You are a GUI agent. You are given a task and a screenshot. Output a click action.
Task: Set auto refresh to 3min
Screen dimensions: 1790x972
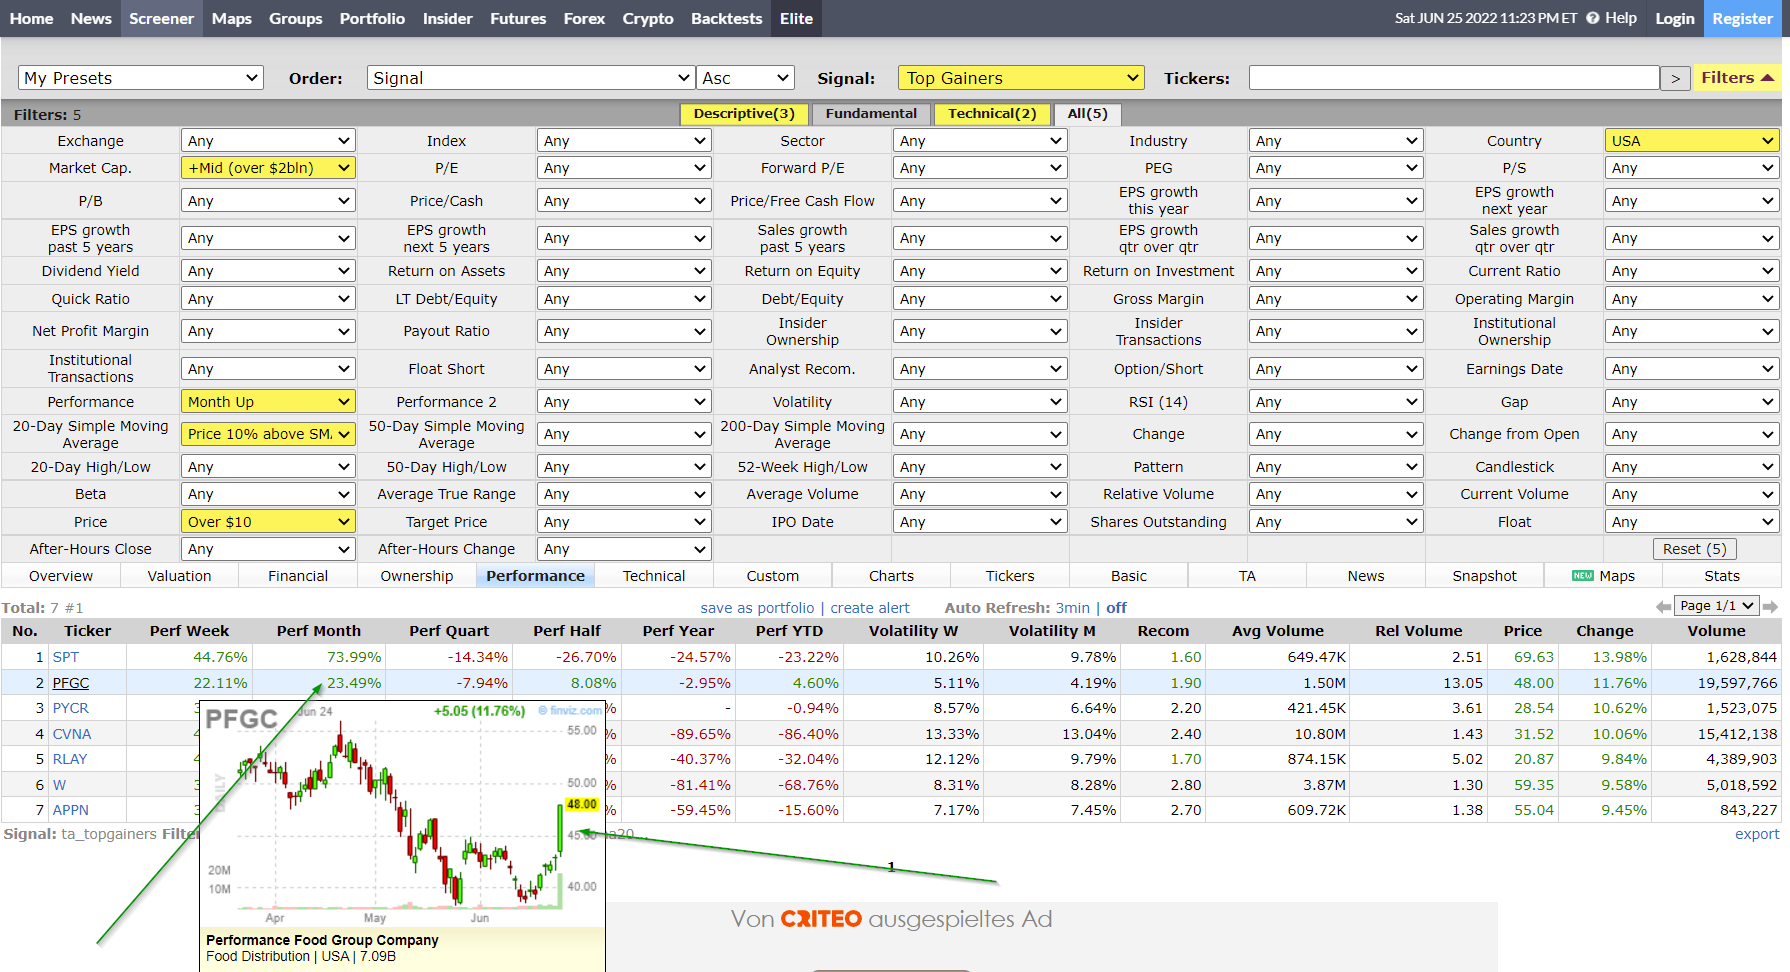coord(1073,607)
